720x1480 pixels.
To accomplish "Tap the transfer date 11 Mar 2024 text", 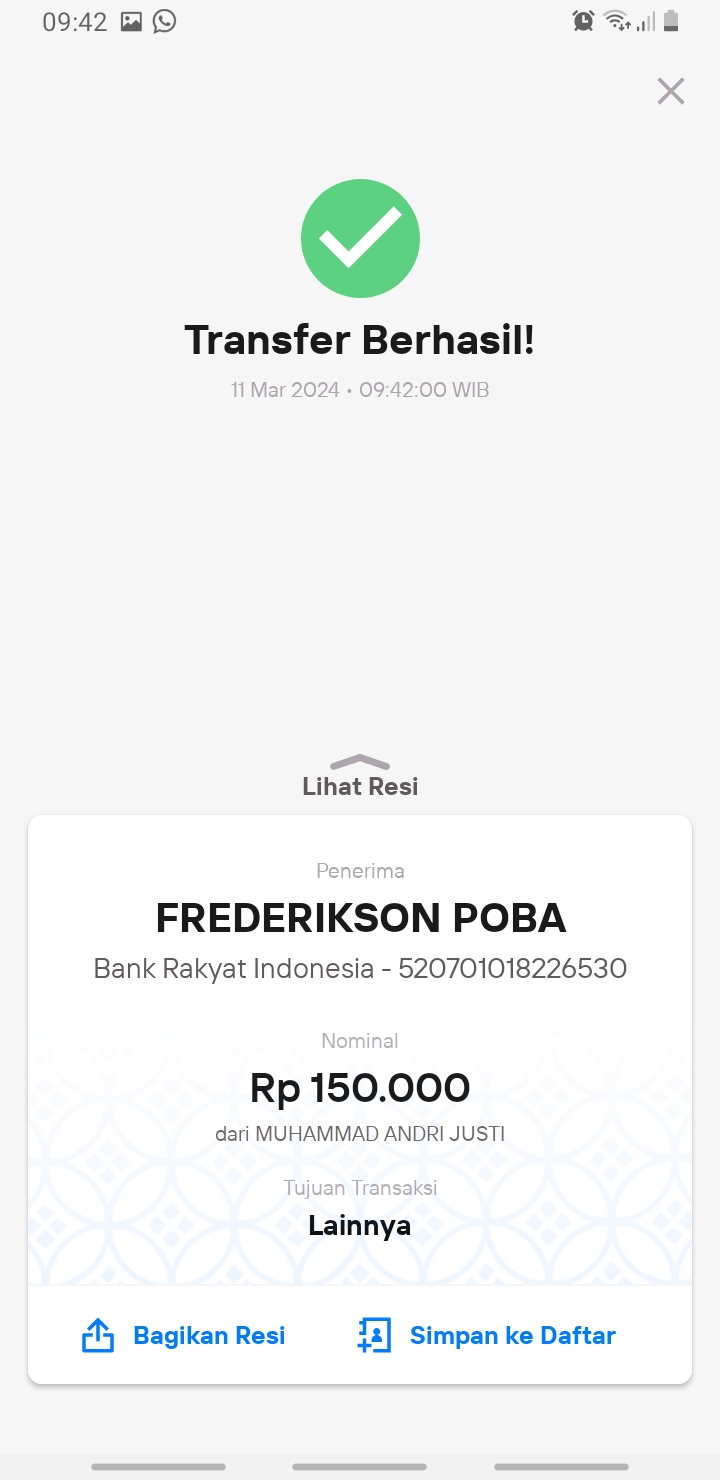I will [285, 390].
